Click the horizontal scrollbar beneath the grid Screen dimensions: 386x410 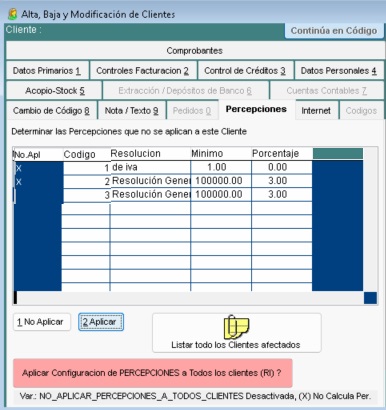coord(189,298)
